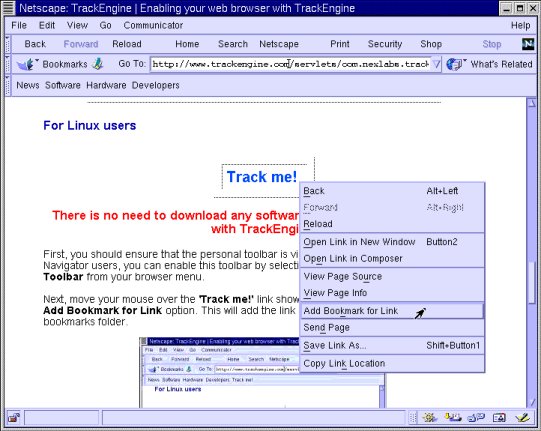This screenshot has height=431, width=541.
Task: Collapse the location toolbar via its handle
Action: pyautogui.click(x=8, y=64)
